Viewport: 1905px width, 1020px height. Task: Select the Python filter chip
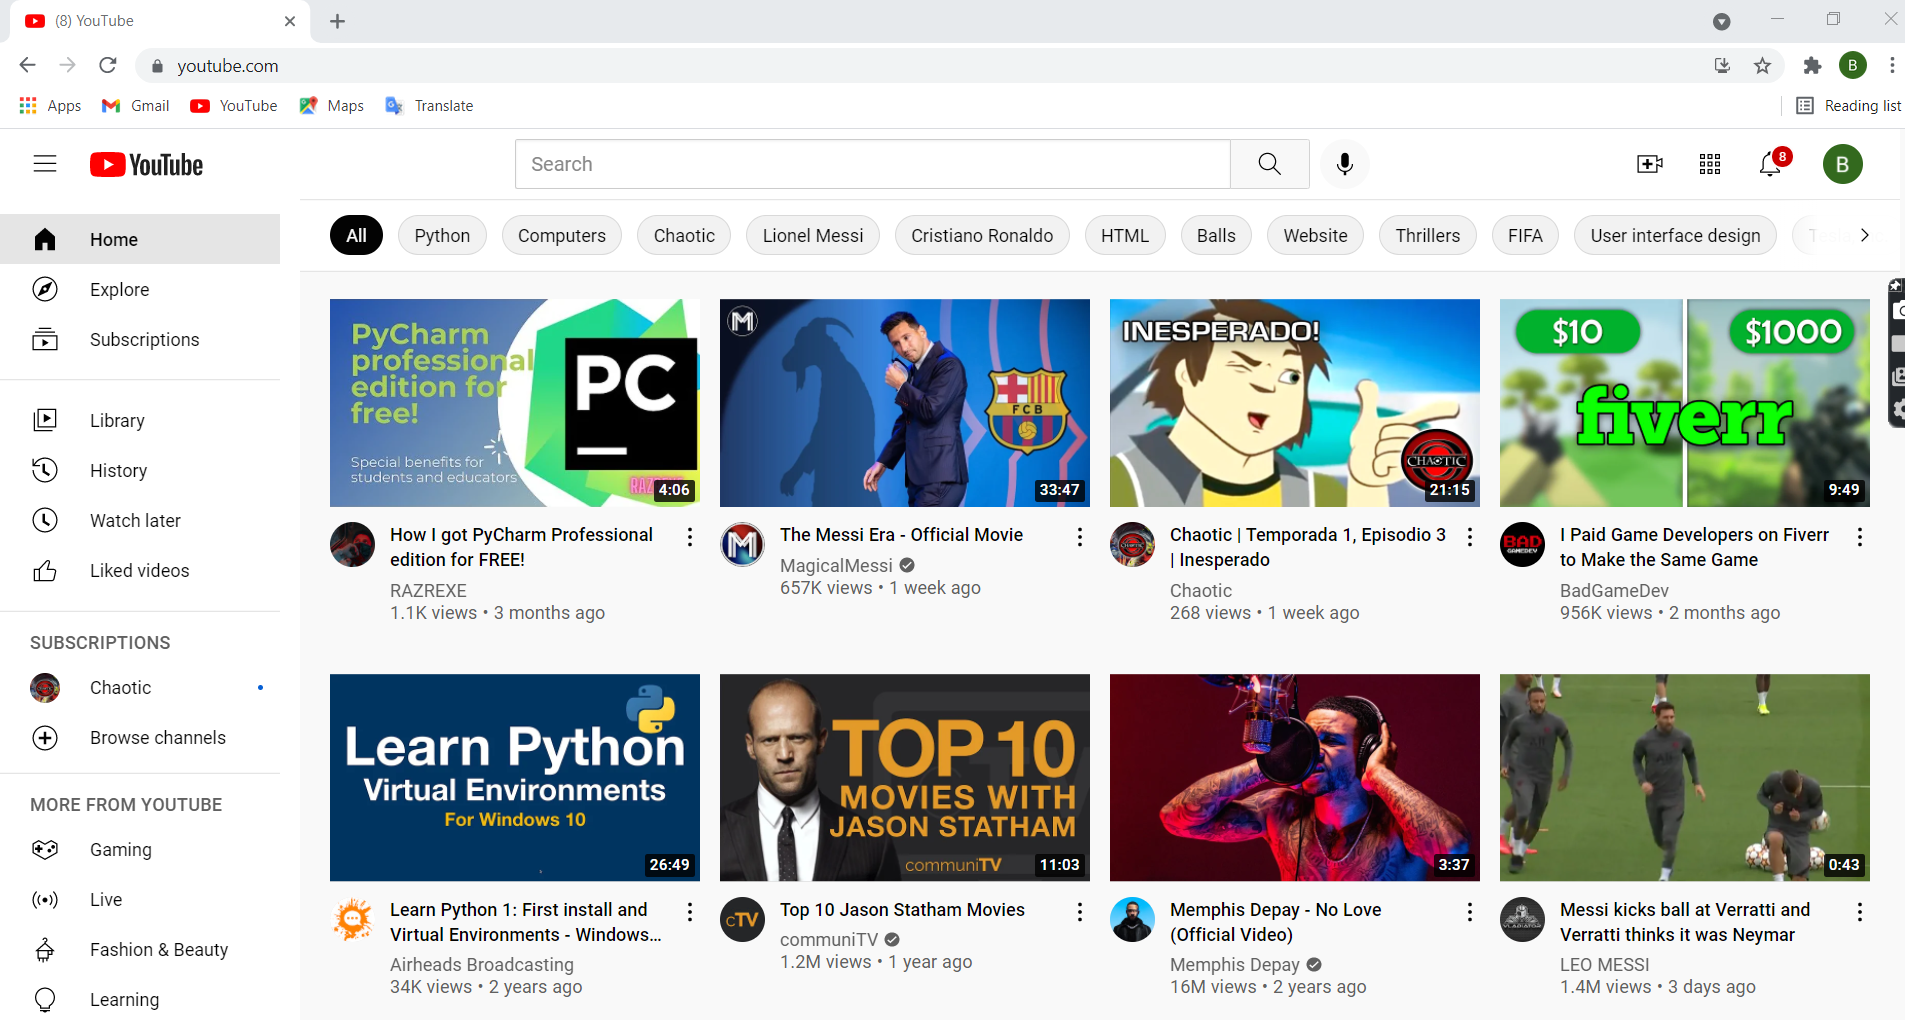[x=442, y=236]
